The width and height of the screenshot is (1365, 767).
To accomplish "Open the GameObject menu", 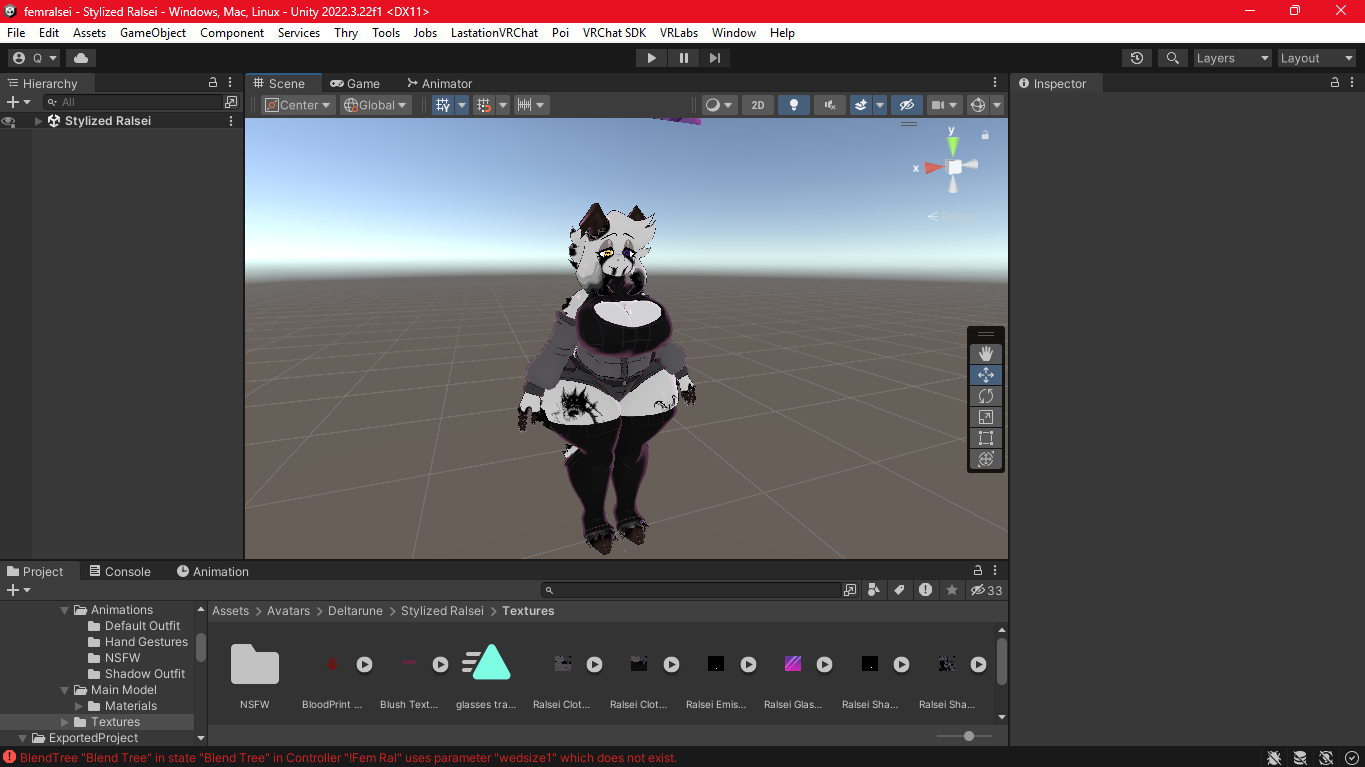I will point(153,33).
